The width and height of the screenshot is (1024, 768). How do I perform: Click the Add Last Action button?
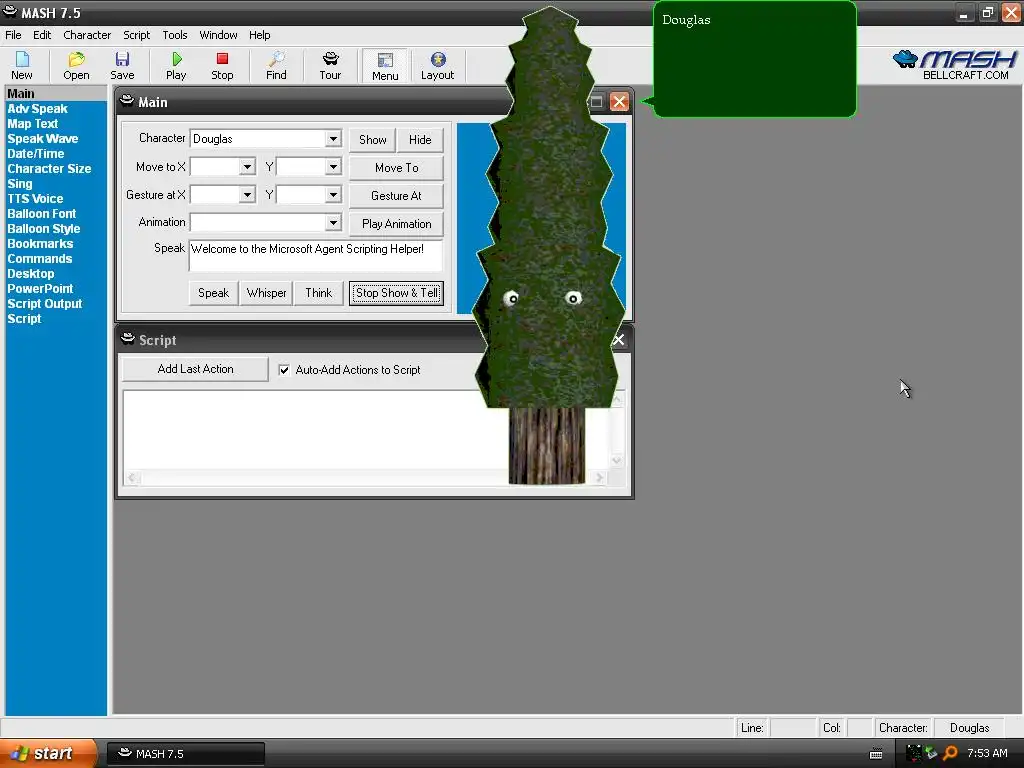click(x=195, y=369)
